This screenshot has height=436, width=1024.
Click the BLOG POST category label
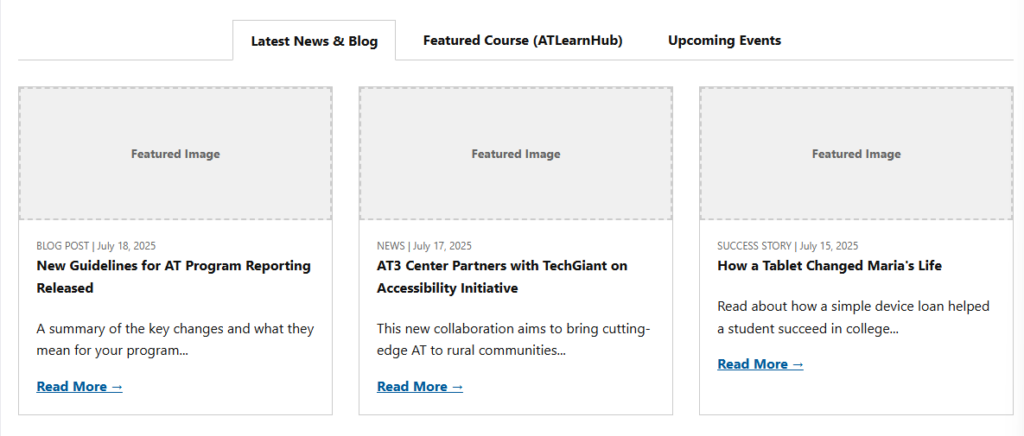(62, 246)
